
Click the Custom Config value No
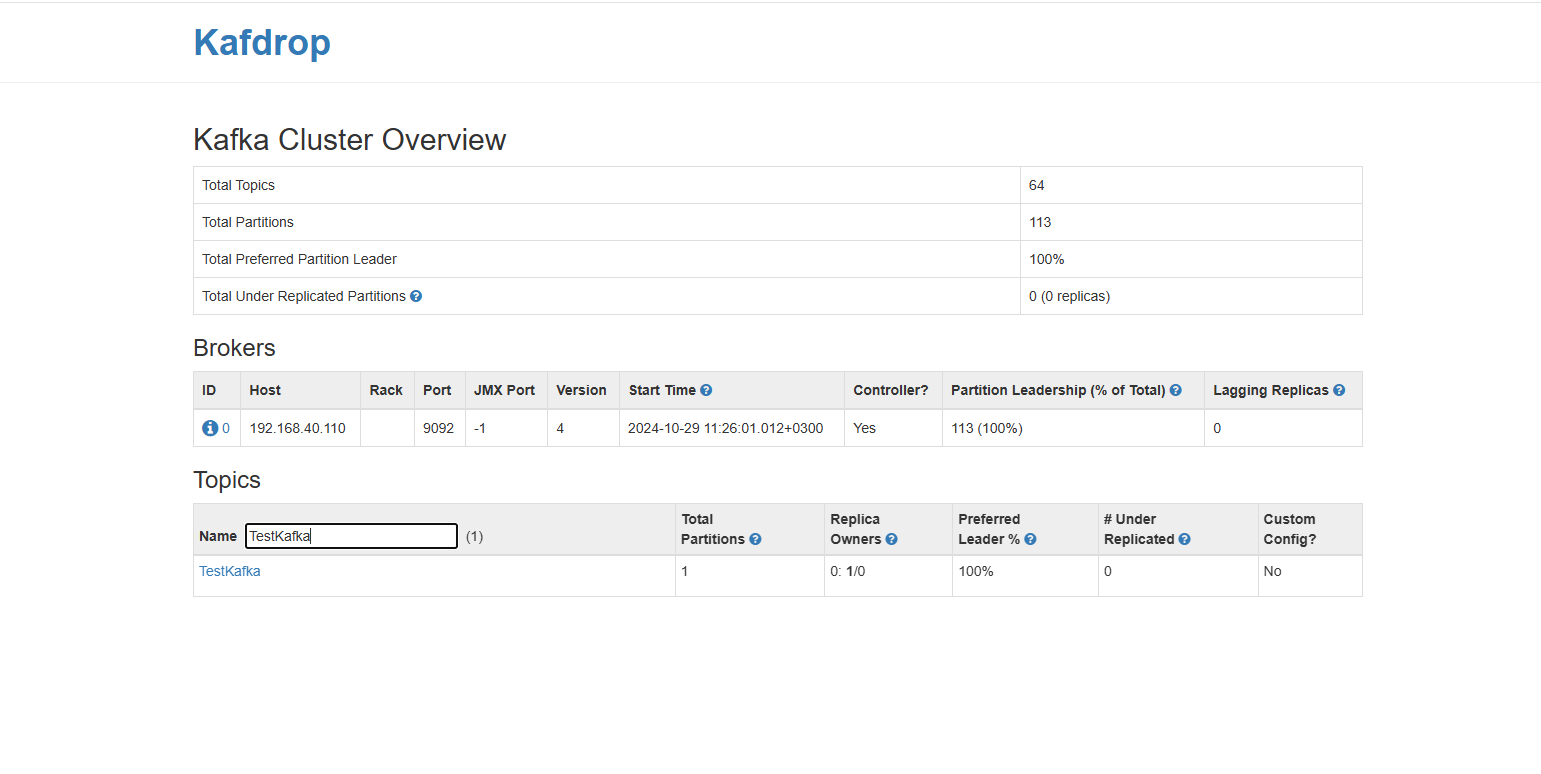pyautogui.click(x=1272, y=571)
